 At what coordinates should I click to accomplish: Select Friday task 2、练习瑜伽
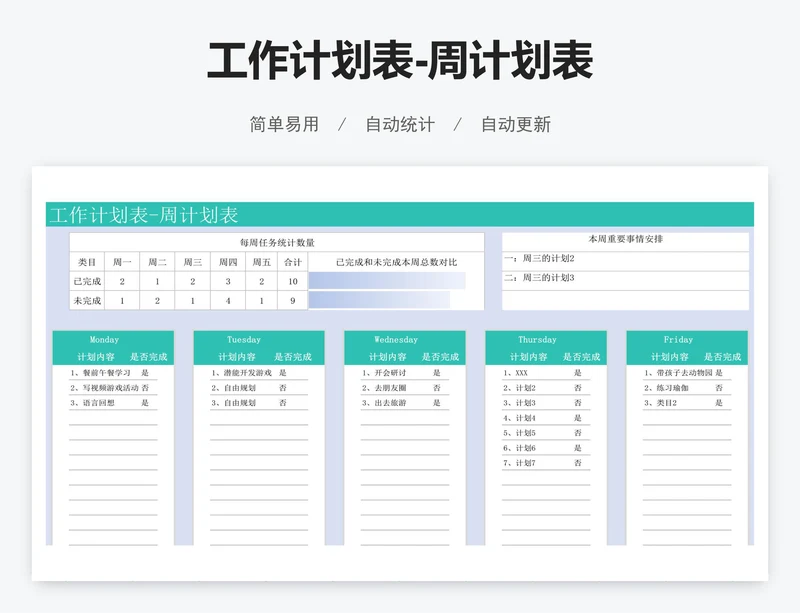666,388
